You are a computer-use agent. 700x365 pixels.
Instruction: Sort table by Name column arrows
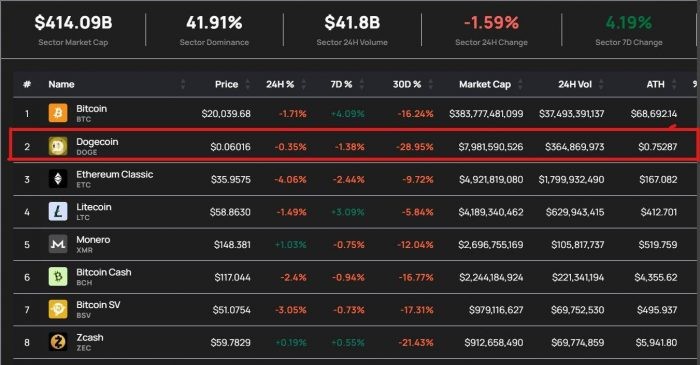[183, 84]
